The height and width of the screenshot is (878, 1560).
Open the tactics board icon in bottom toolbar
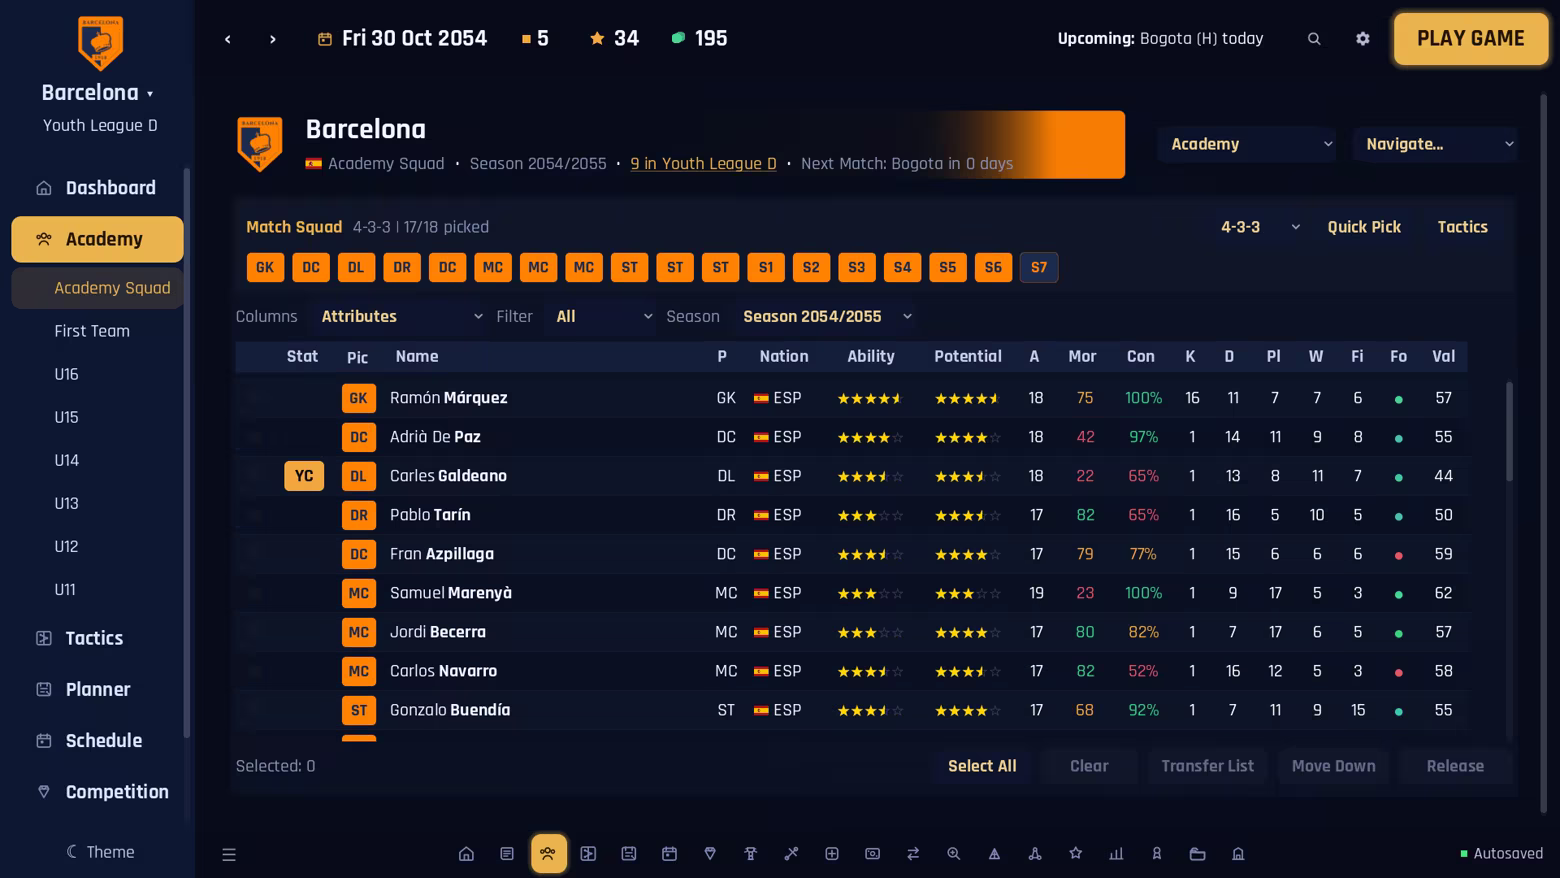click(588, 854)
